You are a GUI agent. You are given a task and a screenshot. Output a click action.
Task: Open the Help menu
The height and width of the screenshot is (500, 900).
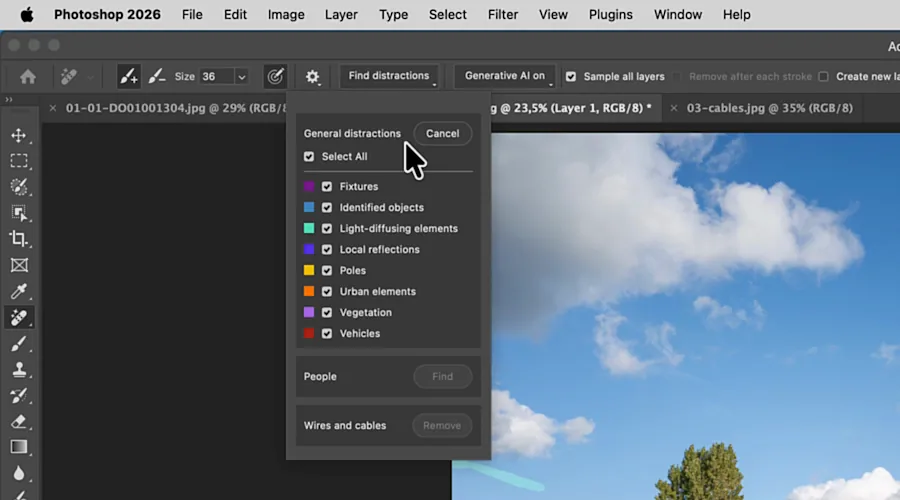click(x=736, y=15)
